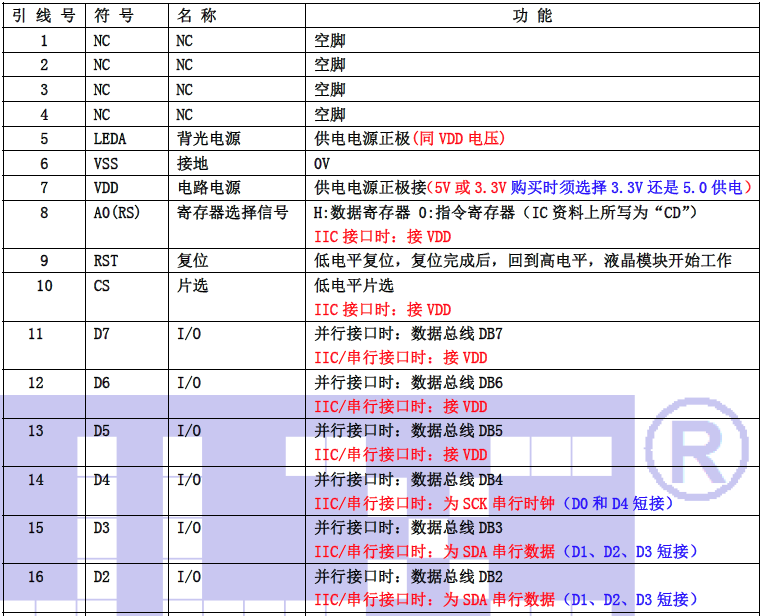This screenshot has height=616, width=763.
Task: Select pin number 16 cell
Action: point(36,576)
